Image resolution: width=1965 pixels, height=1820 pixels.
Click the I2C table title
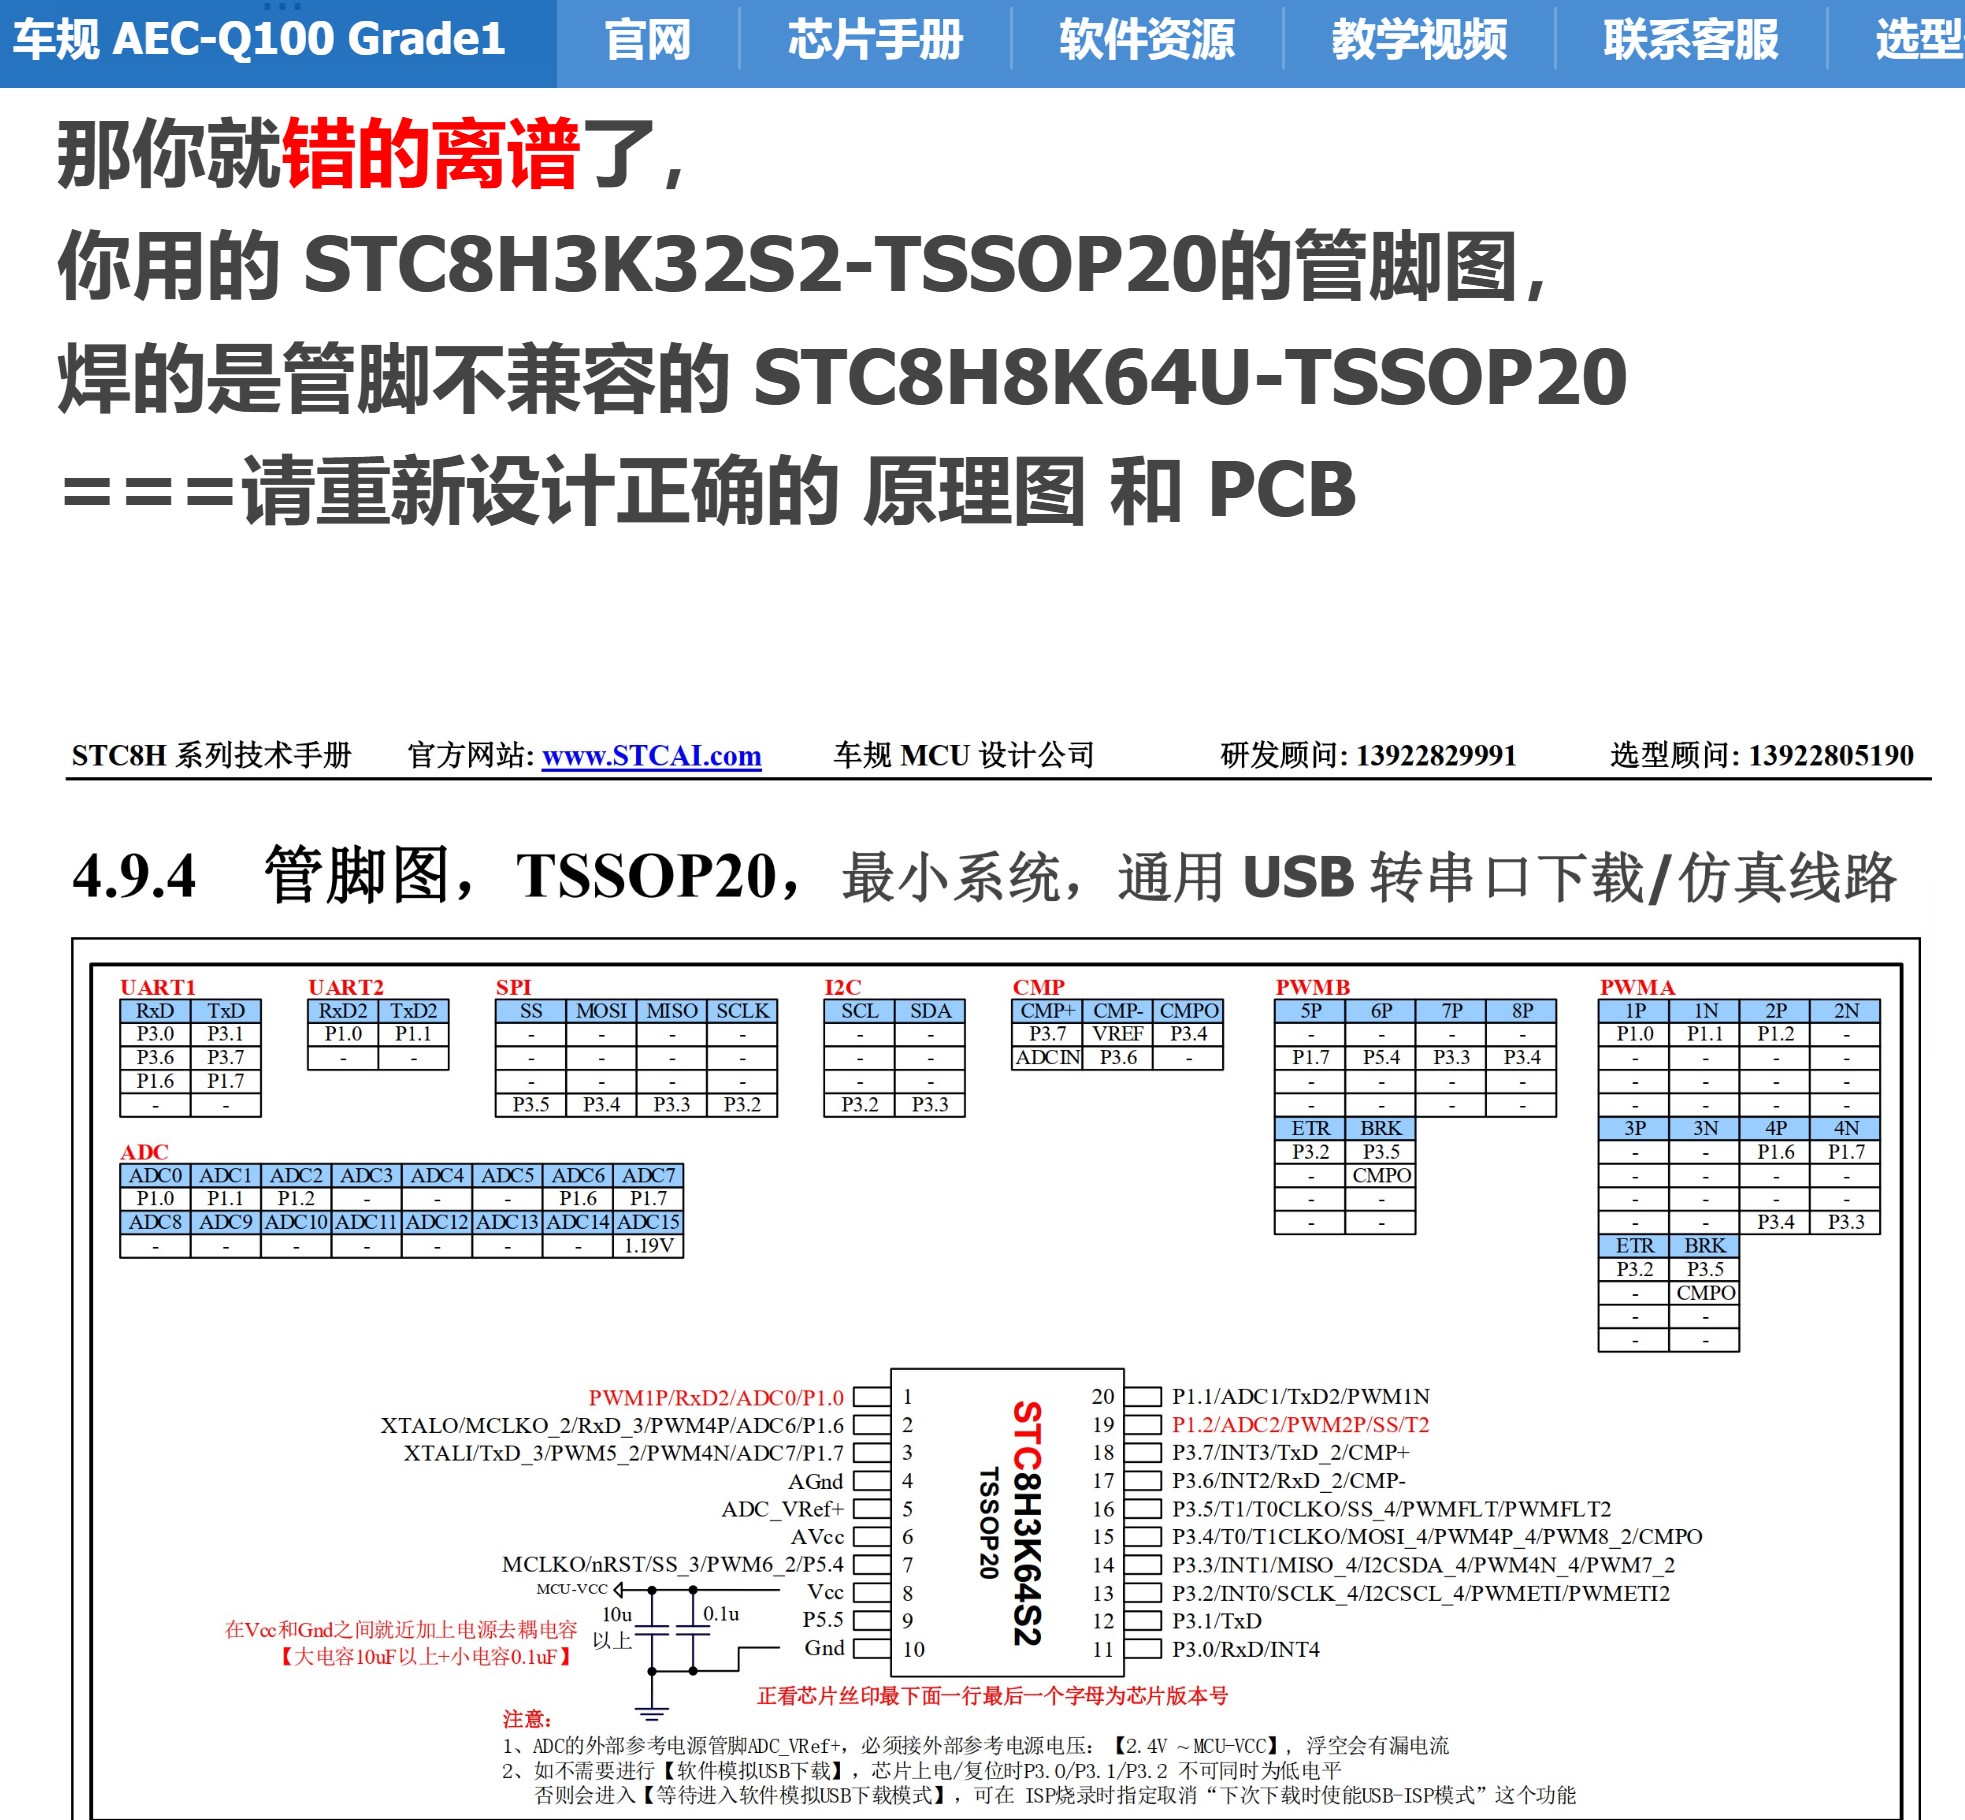coord(842,987)
